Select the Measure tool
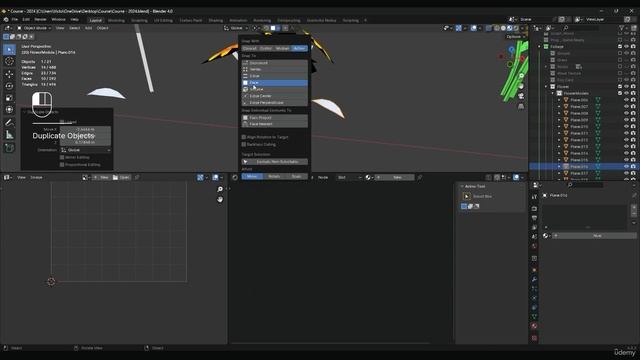Image resolution: width=640 pixels, height=360 pixels. pos(9,135)
